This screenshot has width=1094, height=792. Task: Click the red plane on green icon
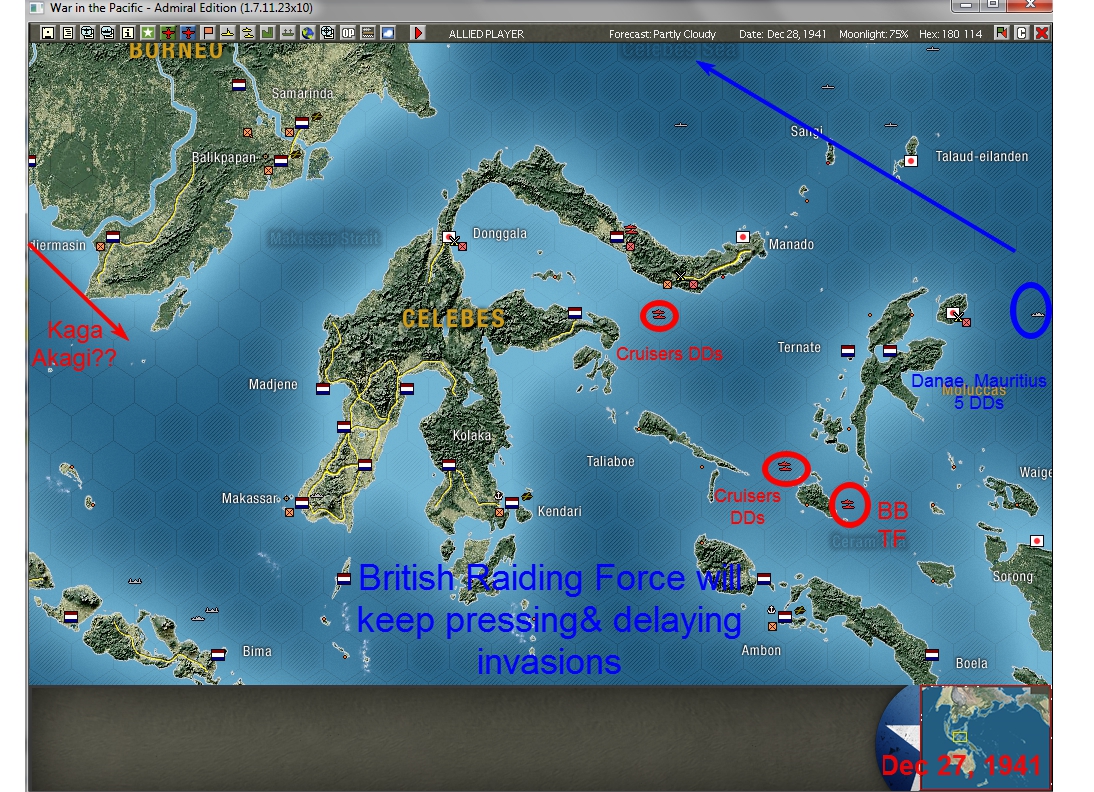[167, 33]
